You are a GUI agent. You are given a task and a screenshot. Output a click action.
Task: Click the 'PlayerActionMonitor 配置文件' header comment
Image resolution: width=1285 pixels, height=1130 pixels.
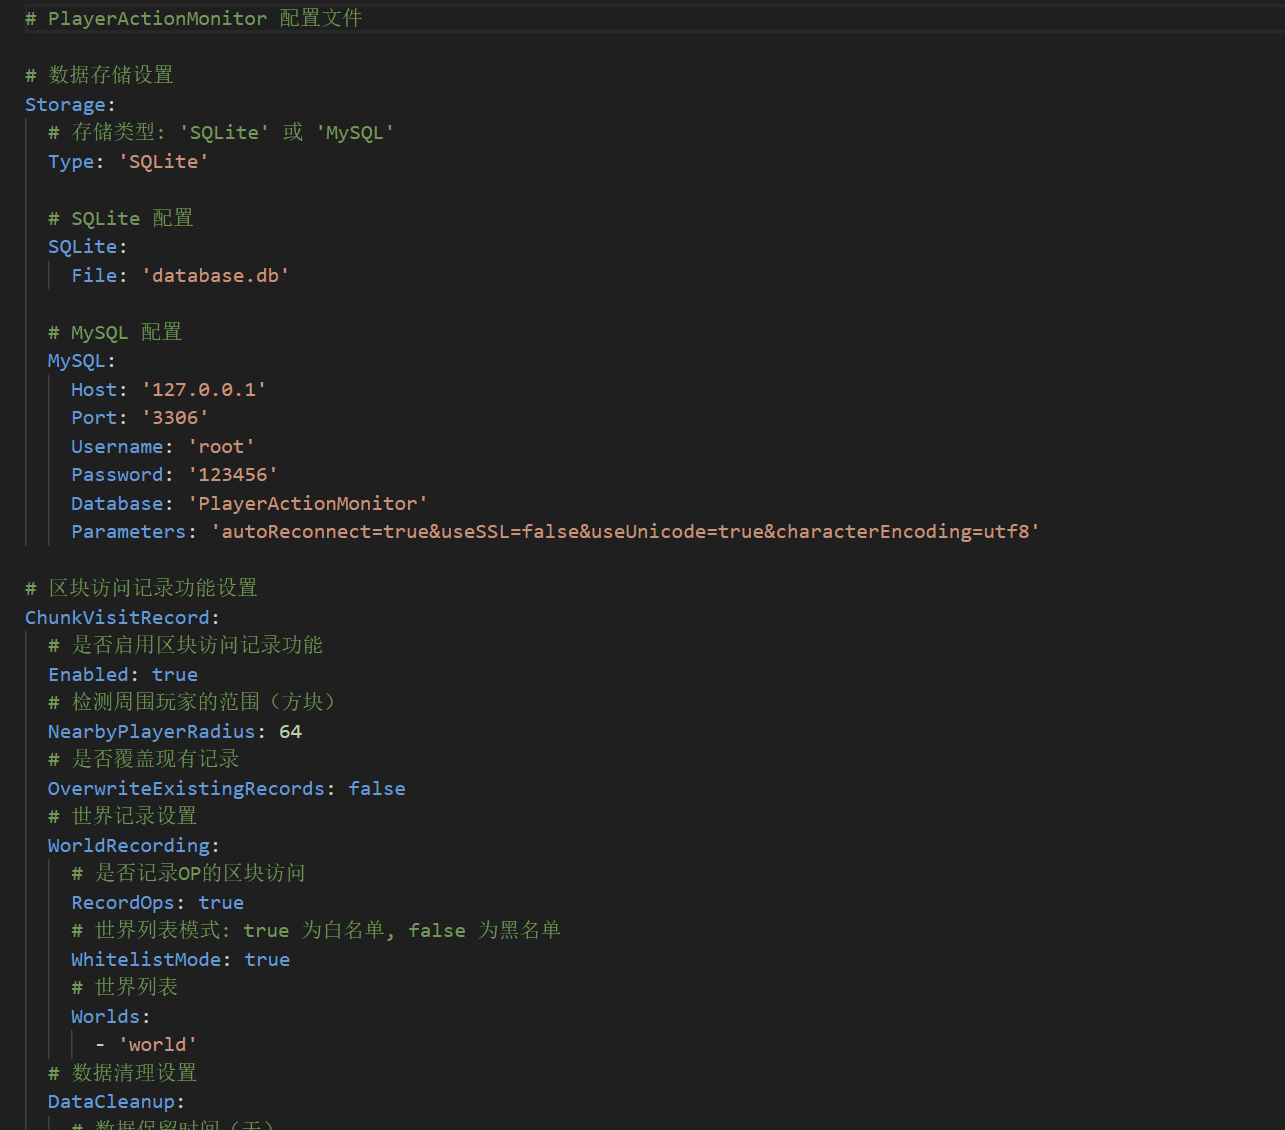coord(194,18)
